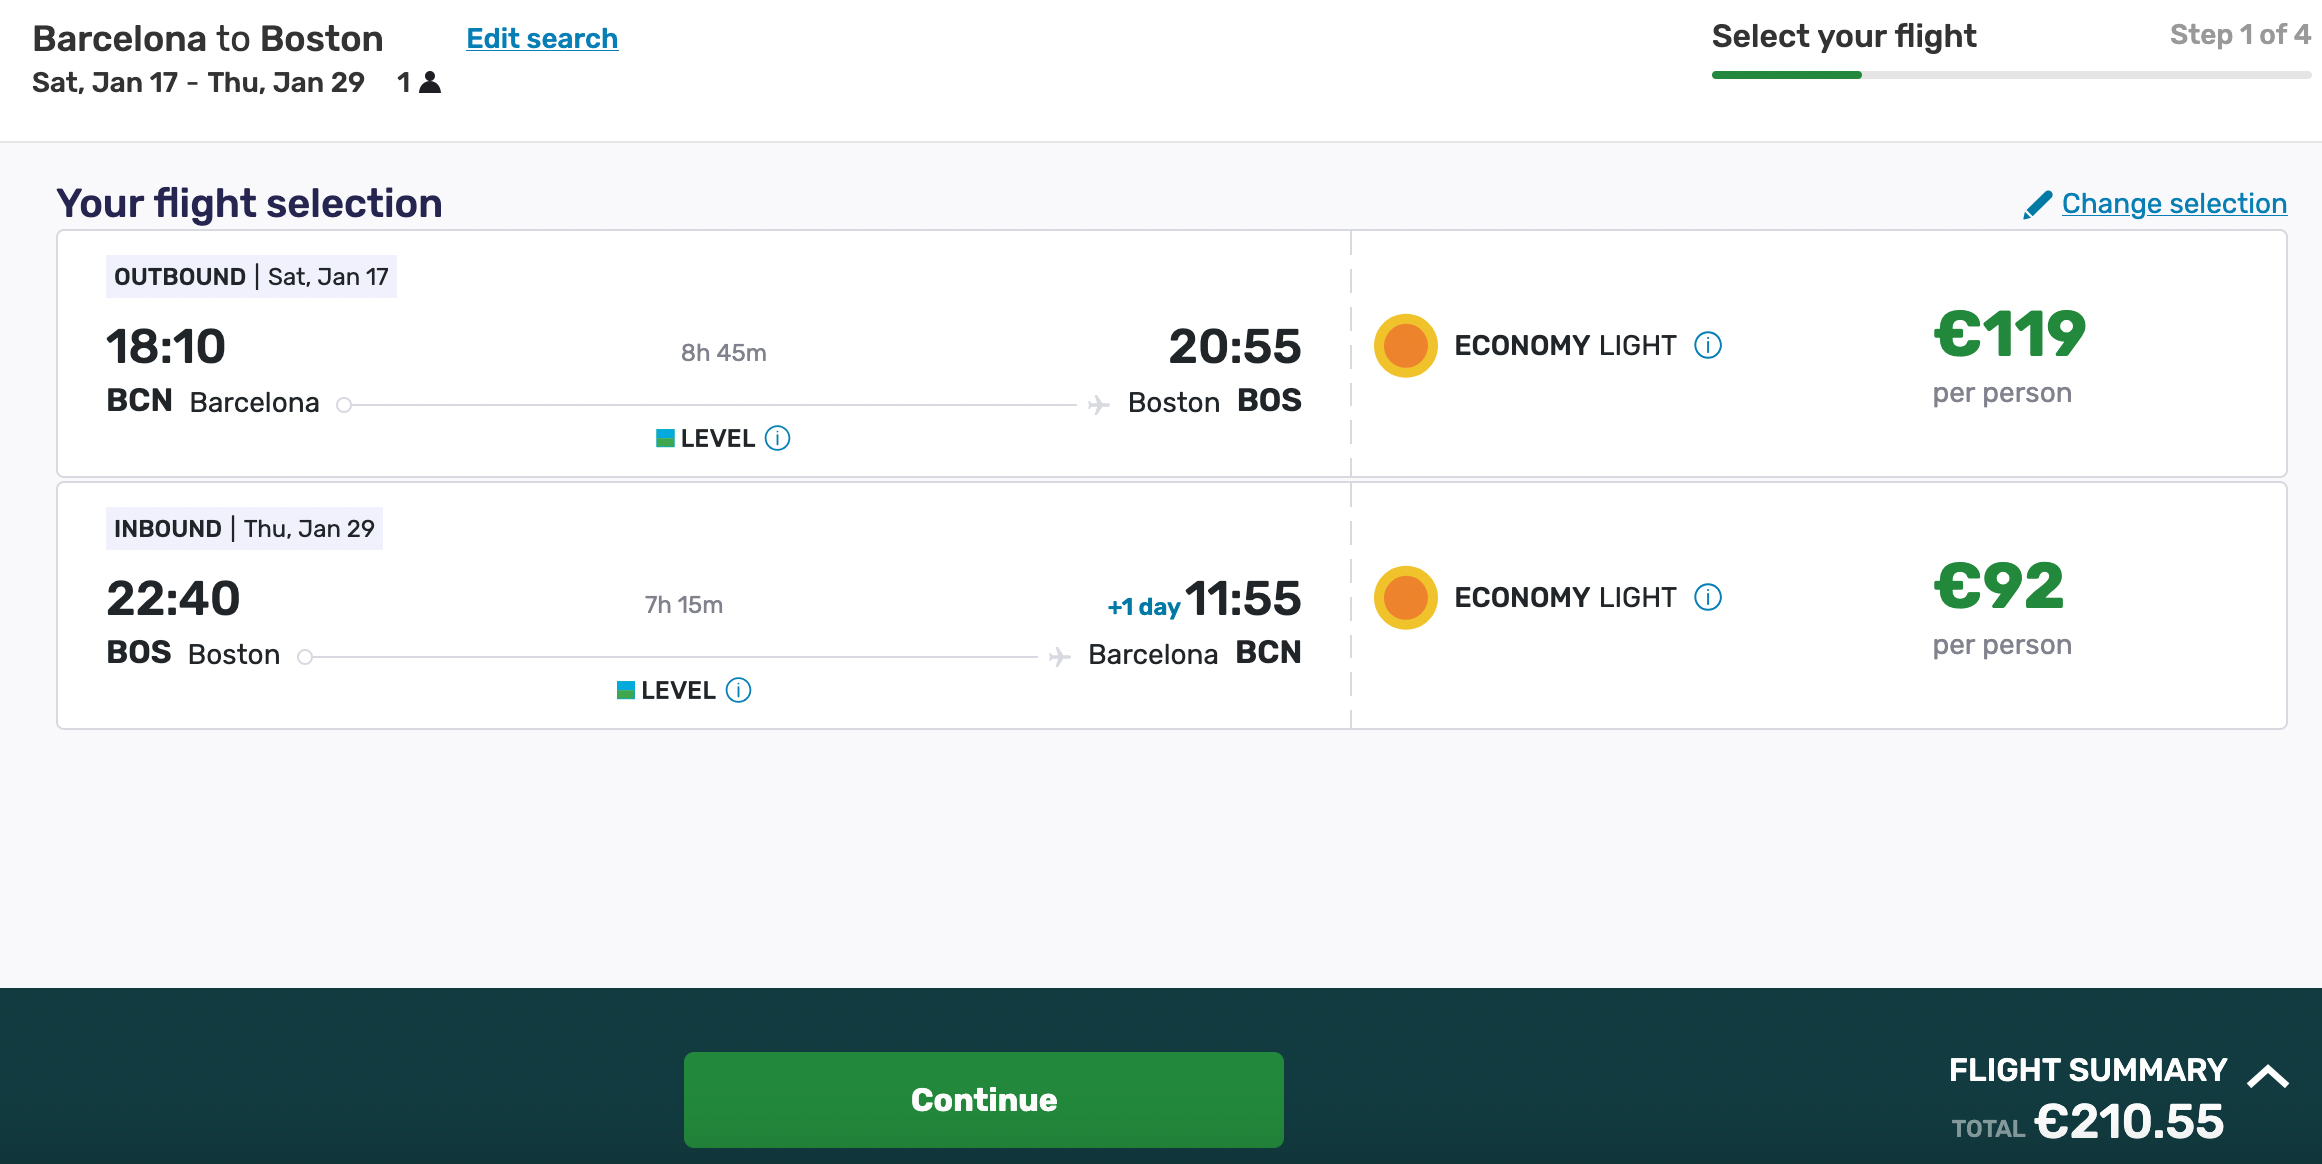Click the LEVEL airline info icon on outbound flight

coord(777,438)
